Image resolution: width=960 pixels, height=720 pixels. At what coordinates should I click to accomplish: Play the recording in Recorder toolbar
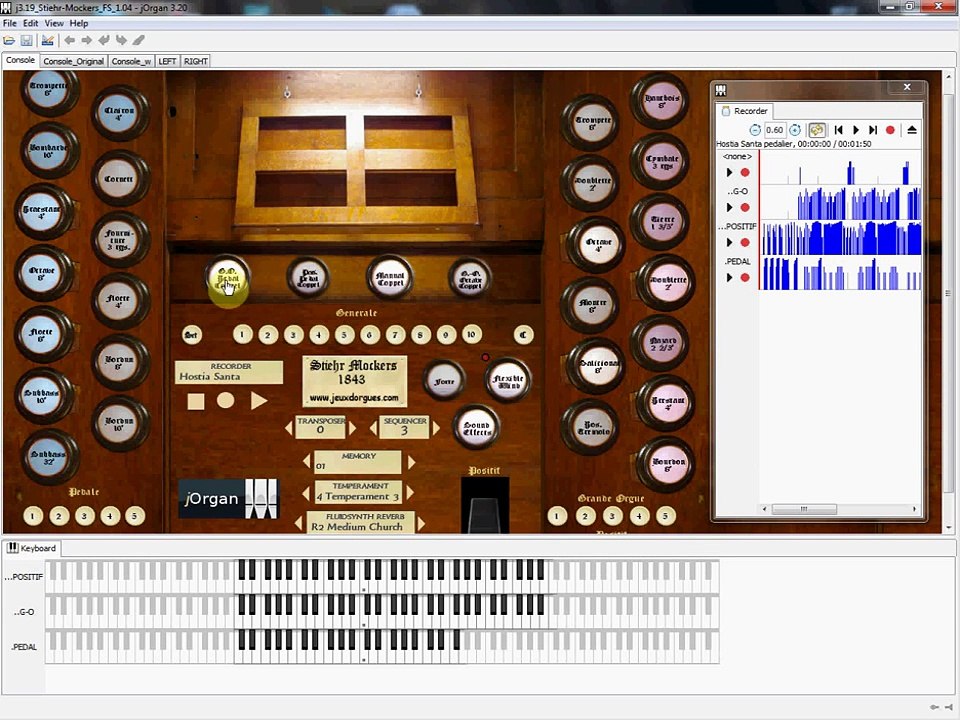pos(856,130)
